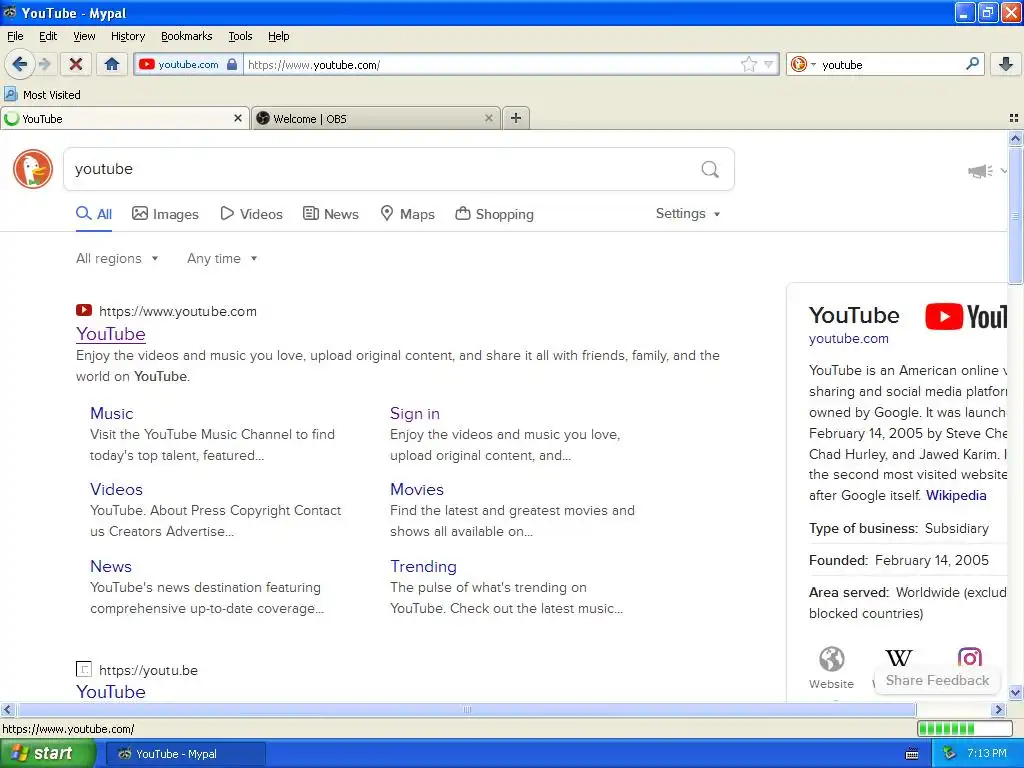This screenshot has width=1024, height=768.
Task: Open the Edit menu
Action: tap(48, 36)
